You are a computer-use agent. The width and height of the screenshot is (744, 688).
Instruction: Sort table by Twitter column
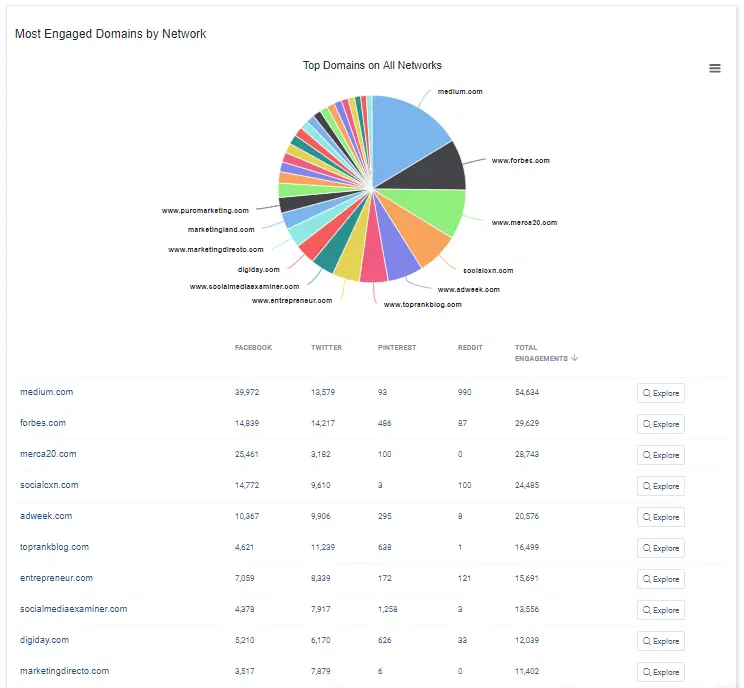coord(326,348)
